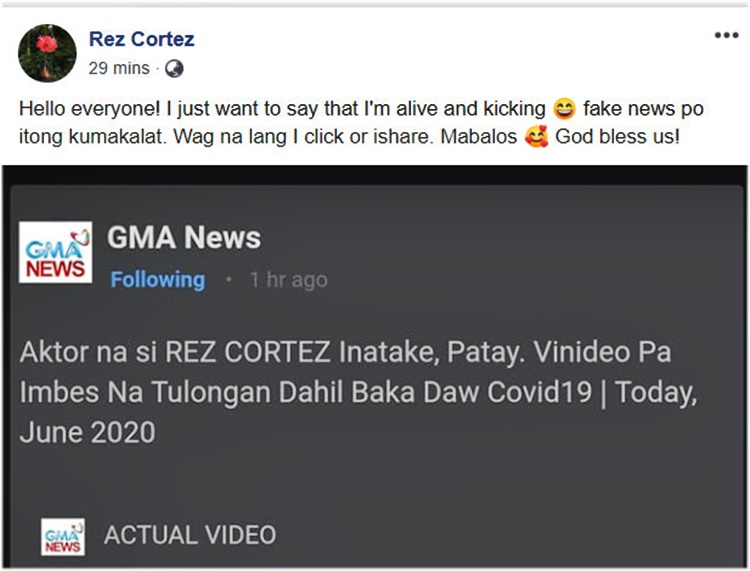Click the Rez Cortez name link
Image resolution: width=750 pixels, height=571 pixels.
click(142, 39)
